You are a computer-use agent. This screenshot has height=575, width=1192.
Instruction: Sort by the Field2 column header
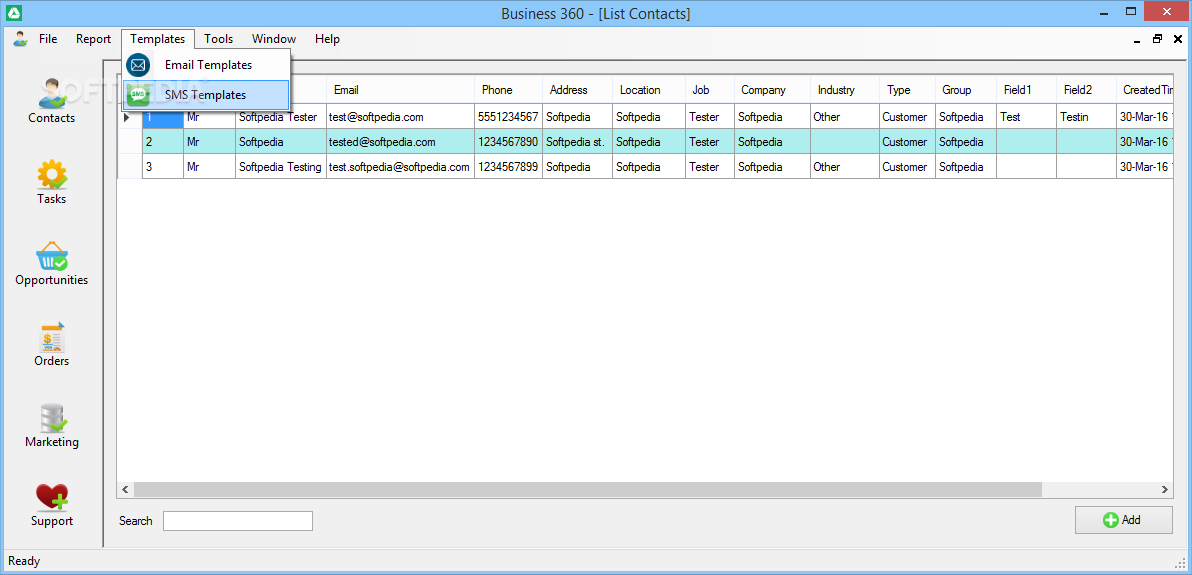point(1086,90)
